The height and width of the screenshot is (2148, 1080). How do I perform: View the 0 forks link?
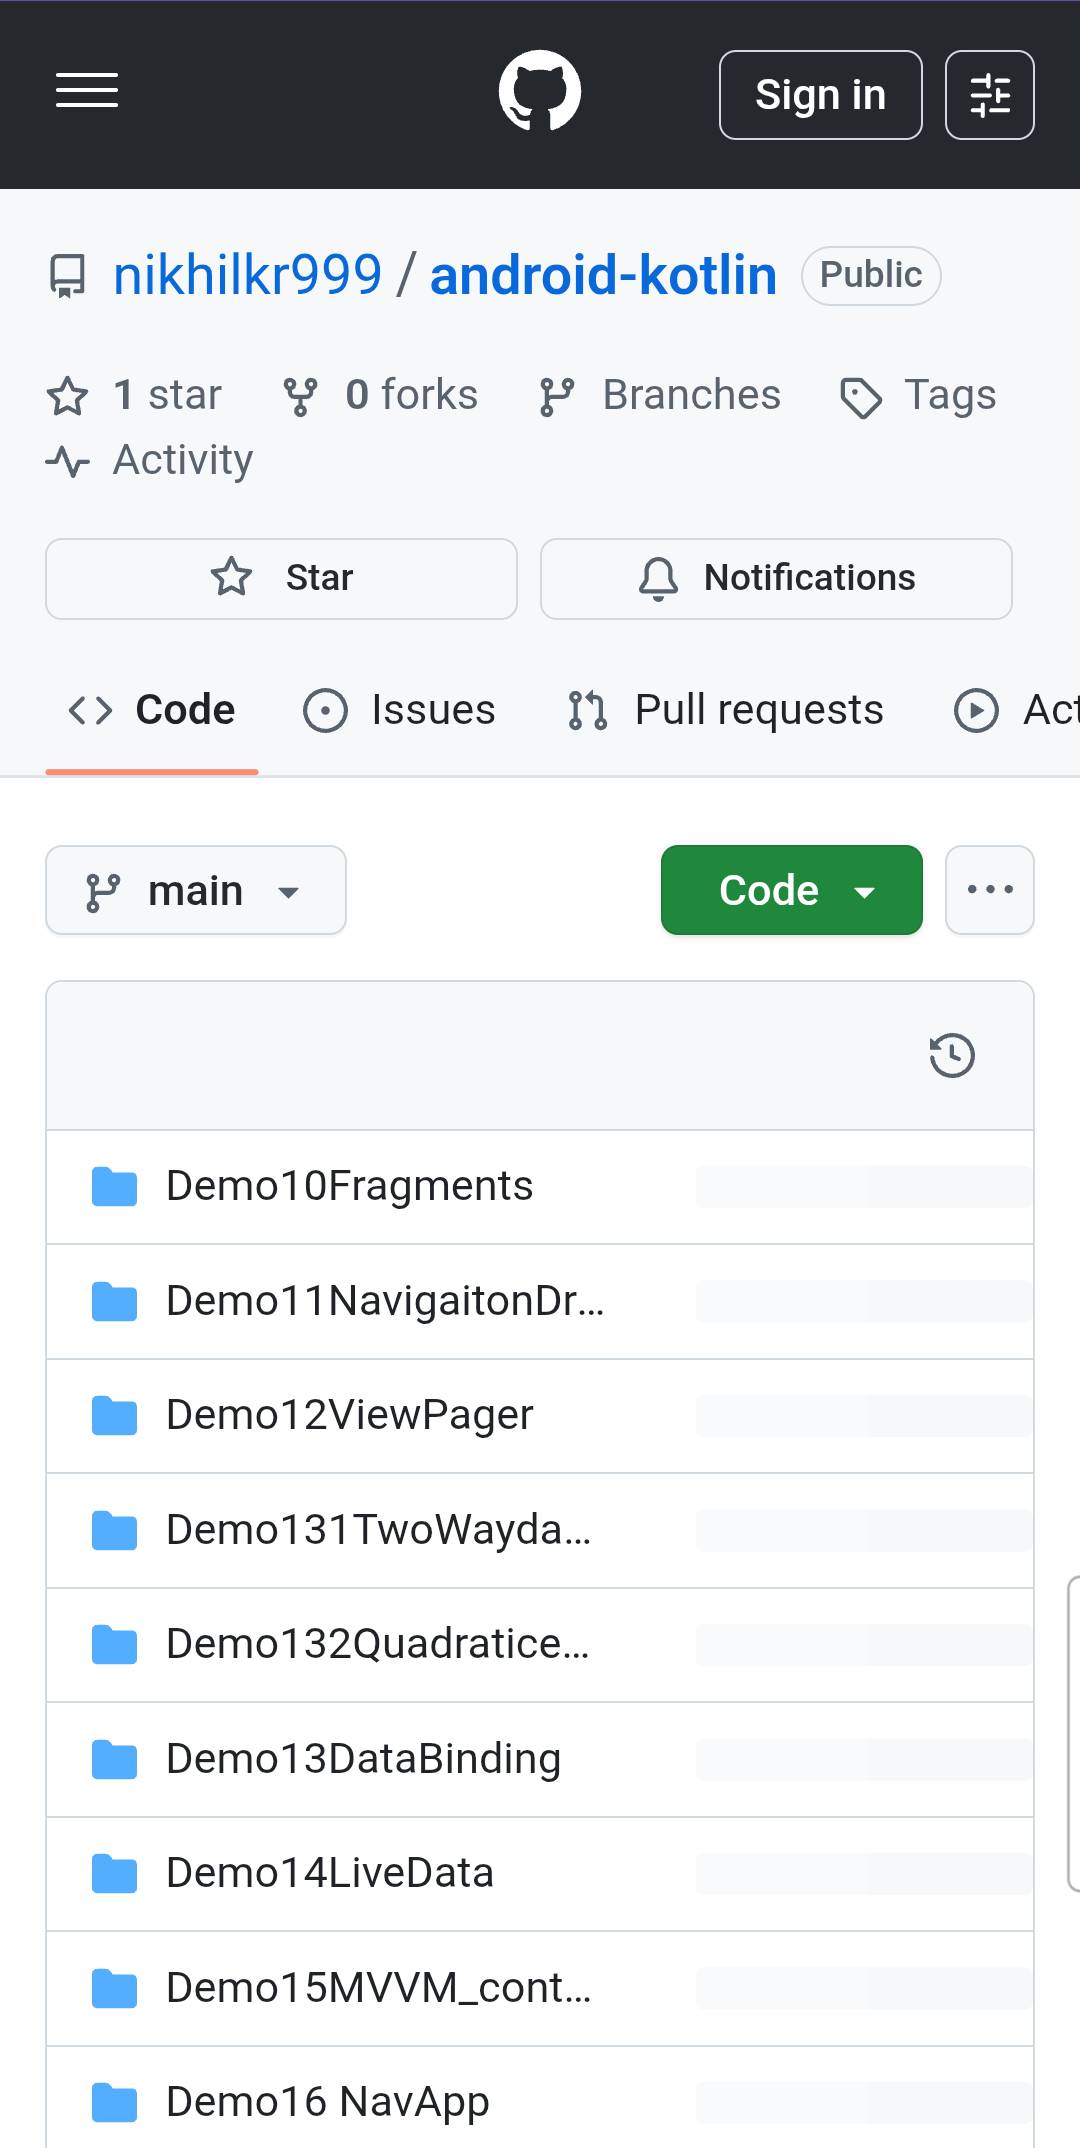pos(380,395)
